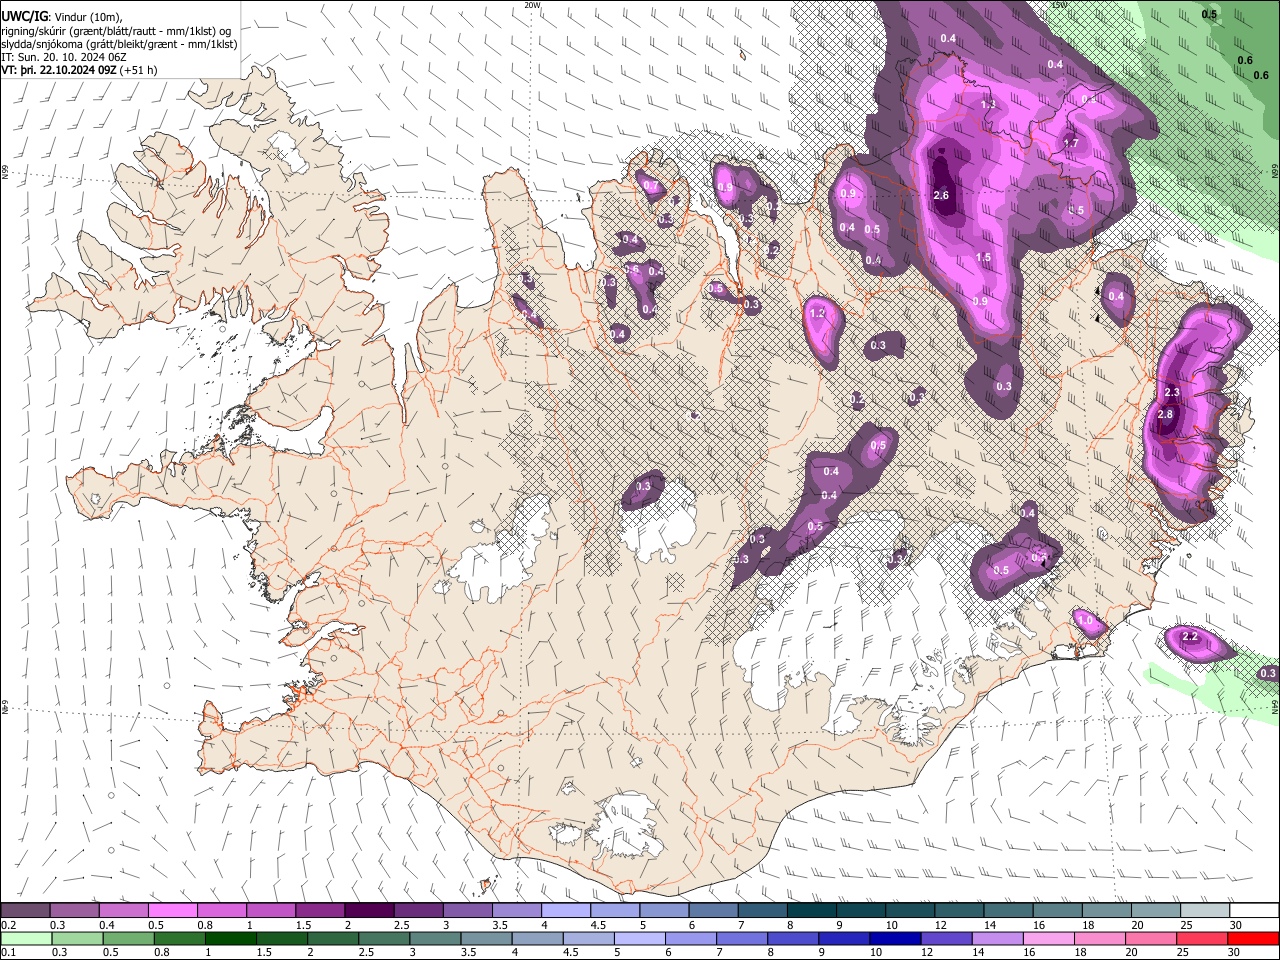Click the valid time 'VT: þri. 22.10.2024 09Z (+51 h)'
Image resolution: width=1280 pixels, height=960 pixels.
[x=79, y=70]
